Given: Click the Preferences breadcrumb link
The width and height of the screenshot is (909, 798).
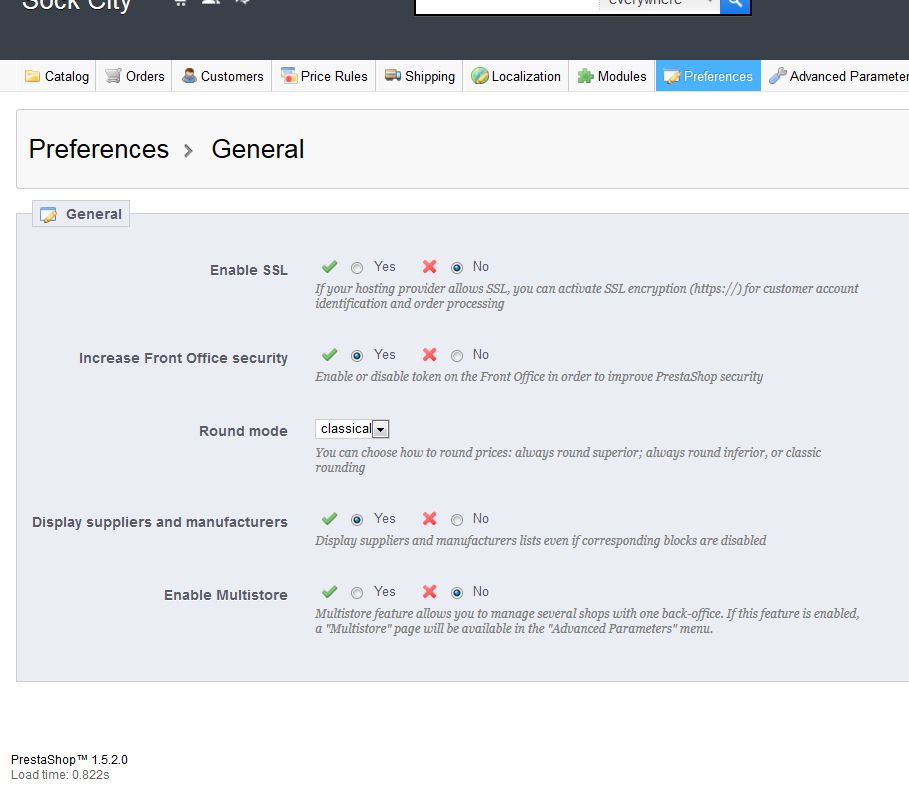Looking at the screenshot, I should click(99, 149).
